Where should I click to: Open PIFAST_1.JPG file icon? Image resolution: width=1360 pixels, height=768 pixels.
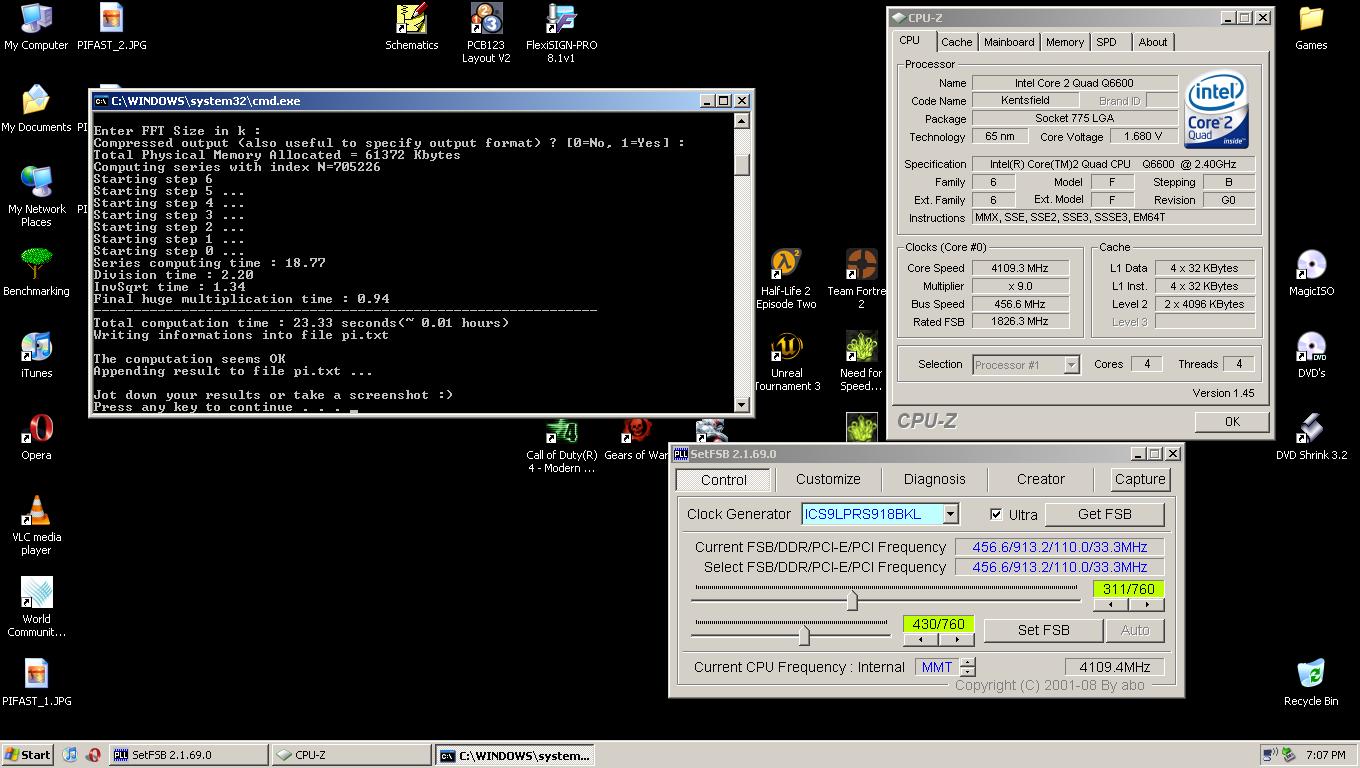[x=36, y=683]
